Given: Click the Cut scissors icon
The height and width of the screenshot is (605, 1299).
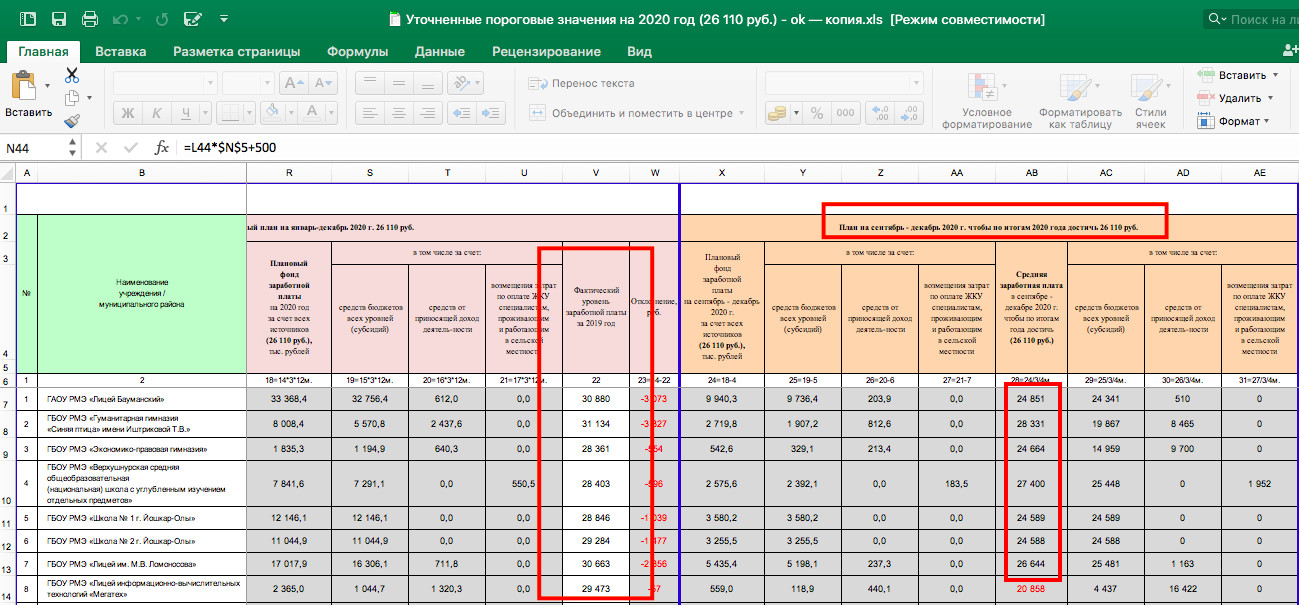Looking at the screenshot, I should tap(72, 75).
